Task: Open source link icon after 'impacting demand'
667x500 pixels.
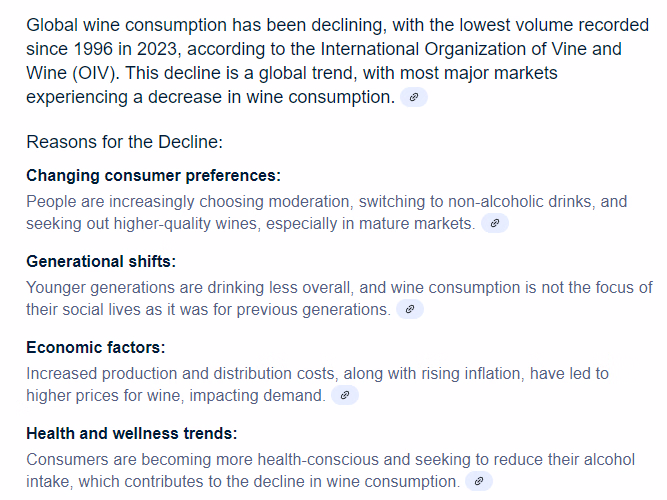Action: (x=345, y=395)
